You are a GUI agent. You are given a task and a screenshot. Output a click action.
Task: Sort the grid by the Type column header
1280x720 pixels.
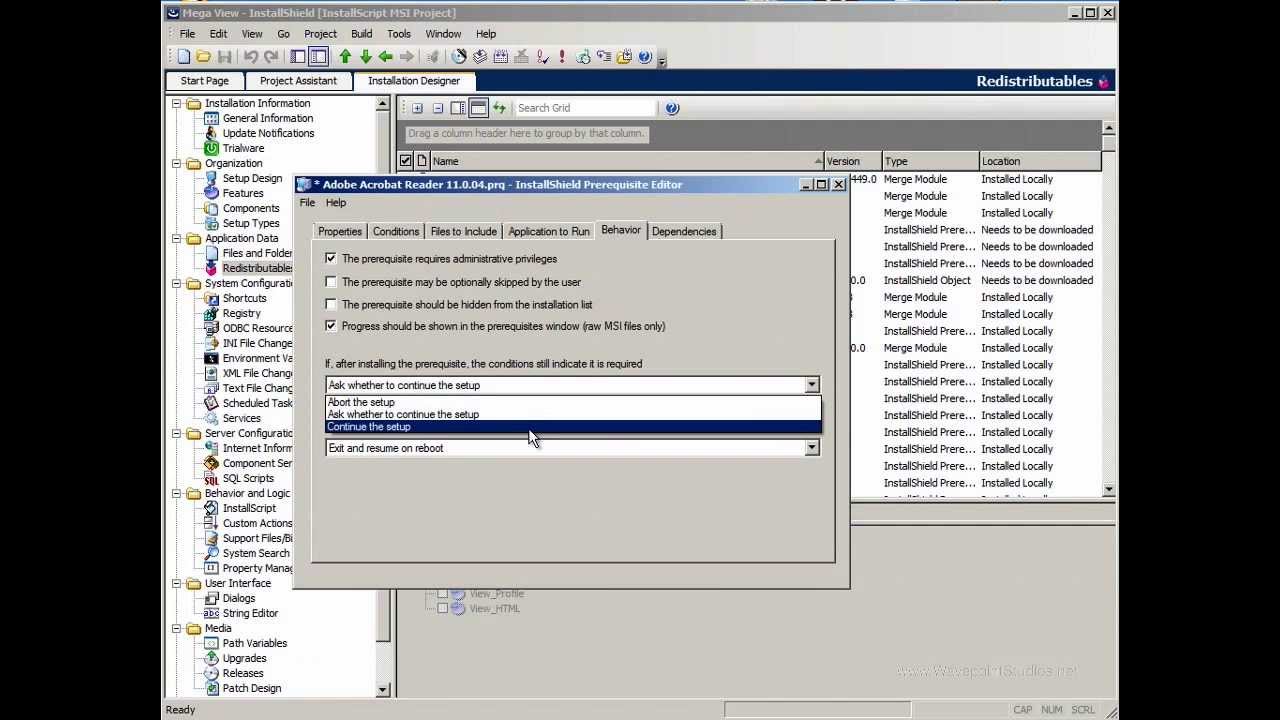point(929,161)
